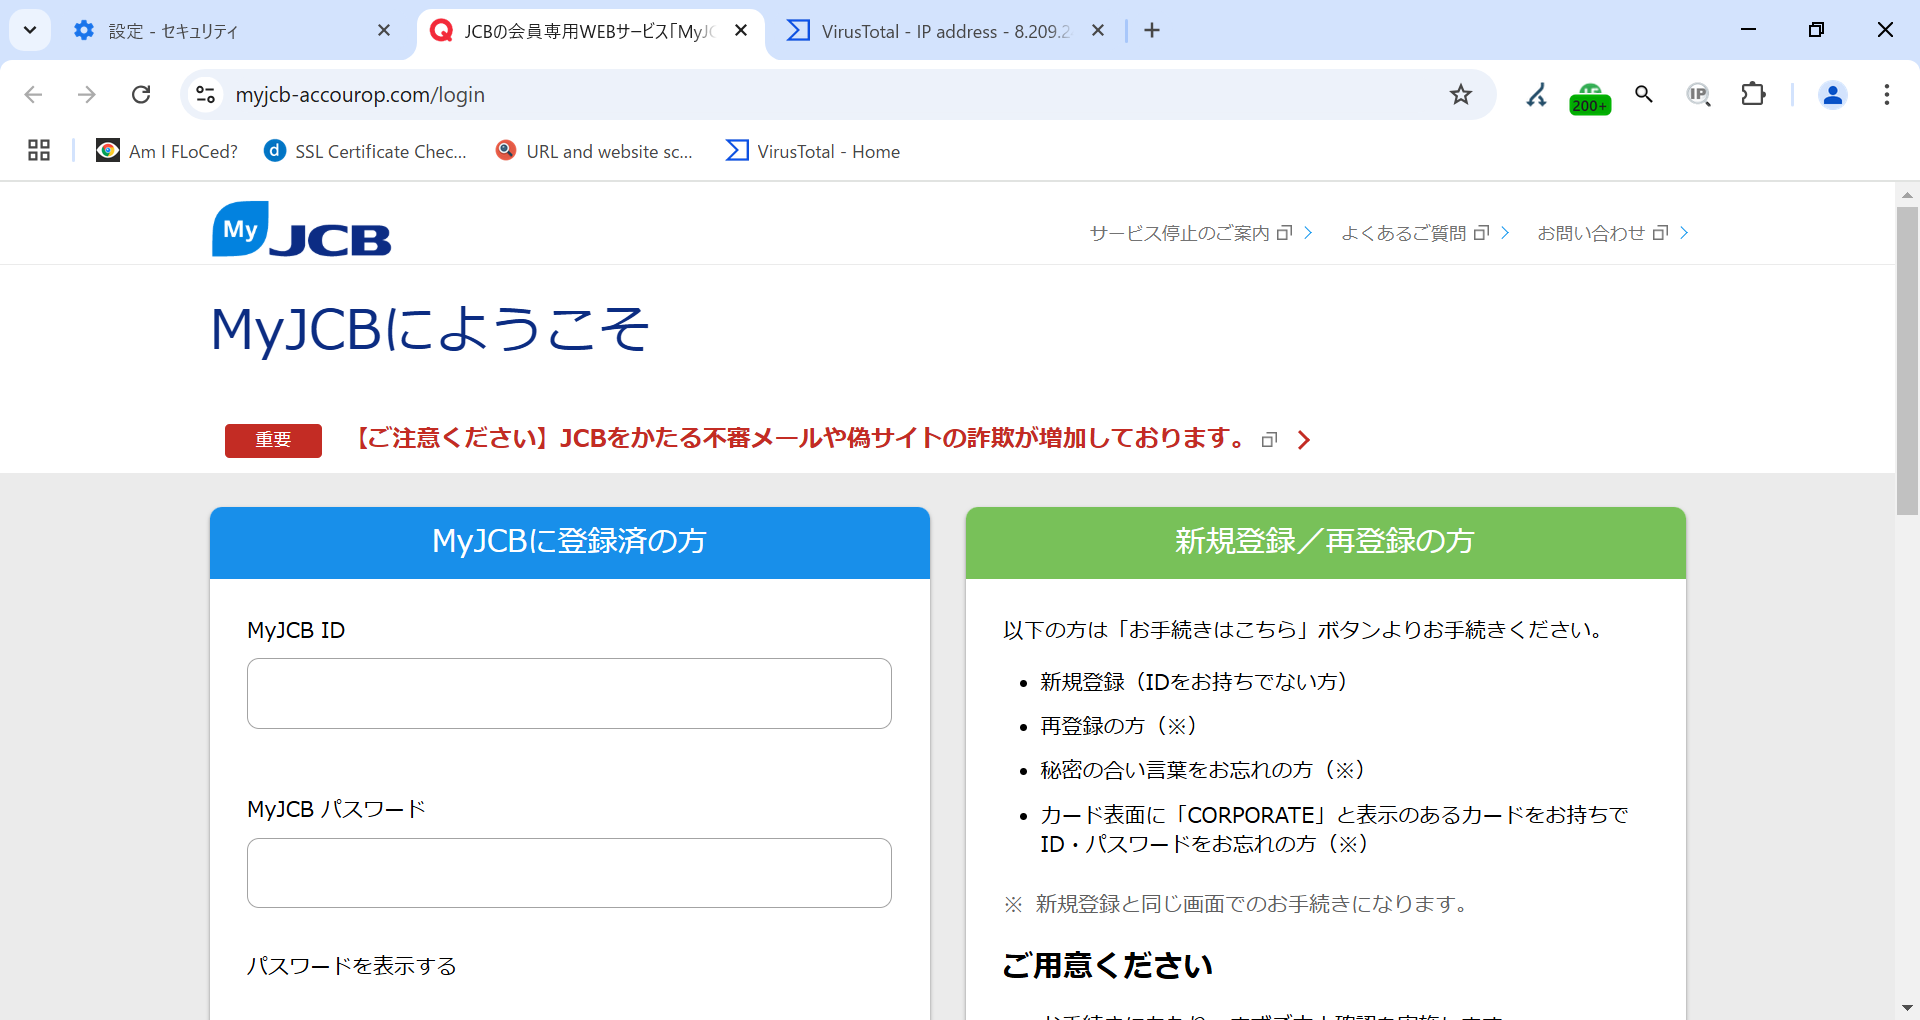Image resolution: width=1920 pixels, height=1020 pixels.
Task: Close the 設定 - セキュリティ tab
Action: [384, 31]
